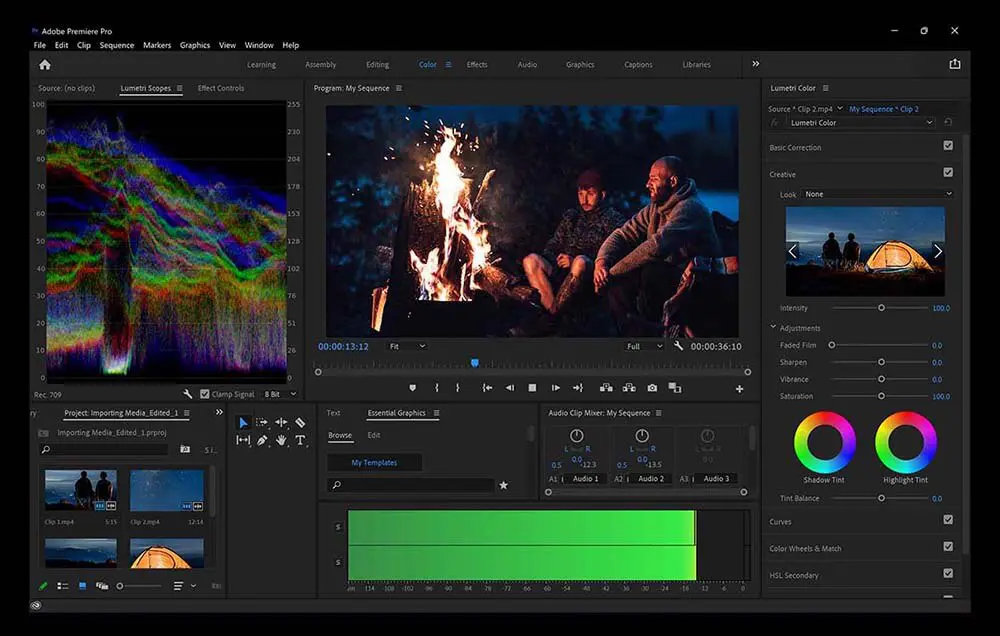Open the Look dropdown set to None

pos(878,194)
